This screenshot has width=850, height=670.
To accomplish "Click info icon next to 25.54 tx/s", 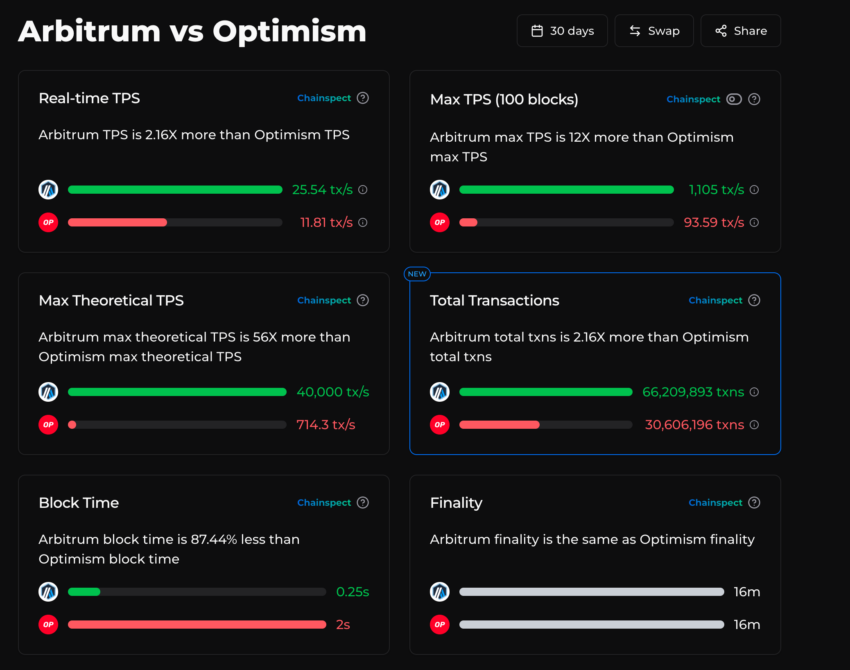I will 363,190.
